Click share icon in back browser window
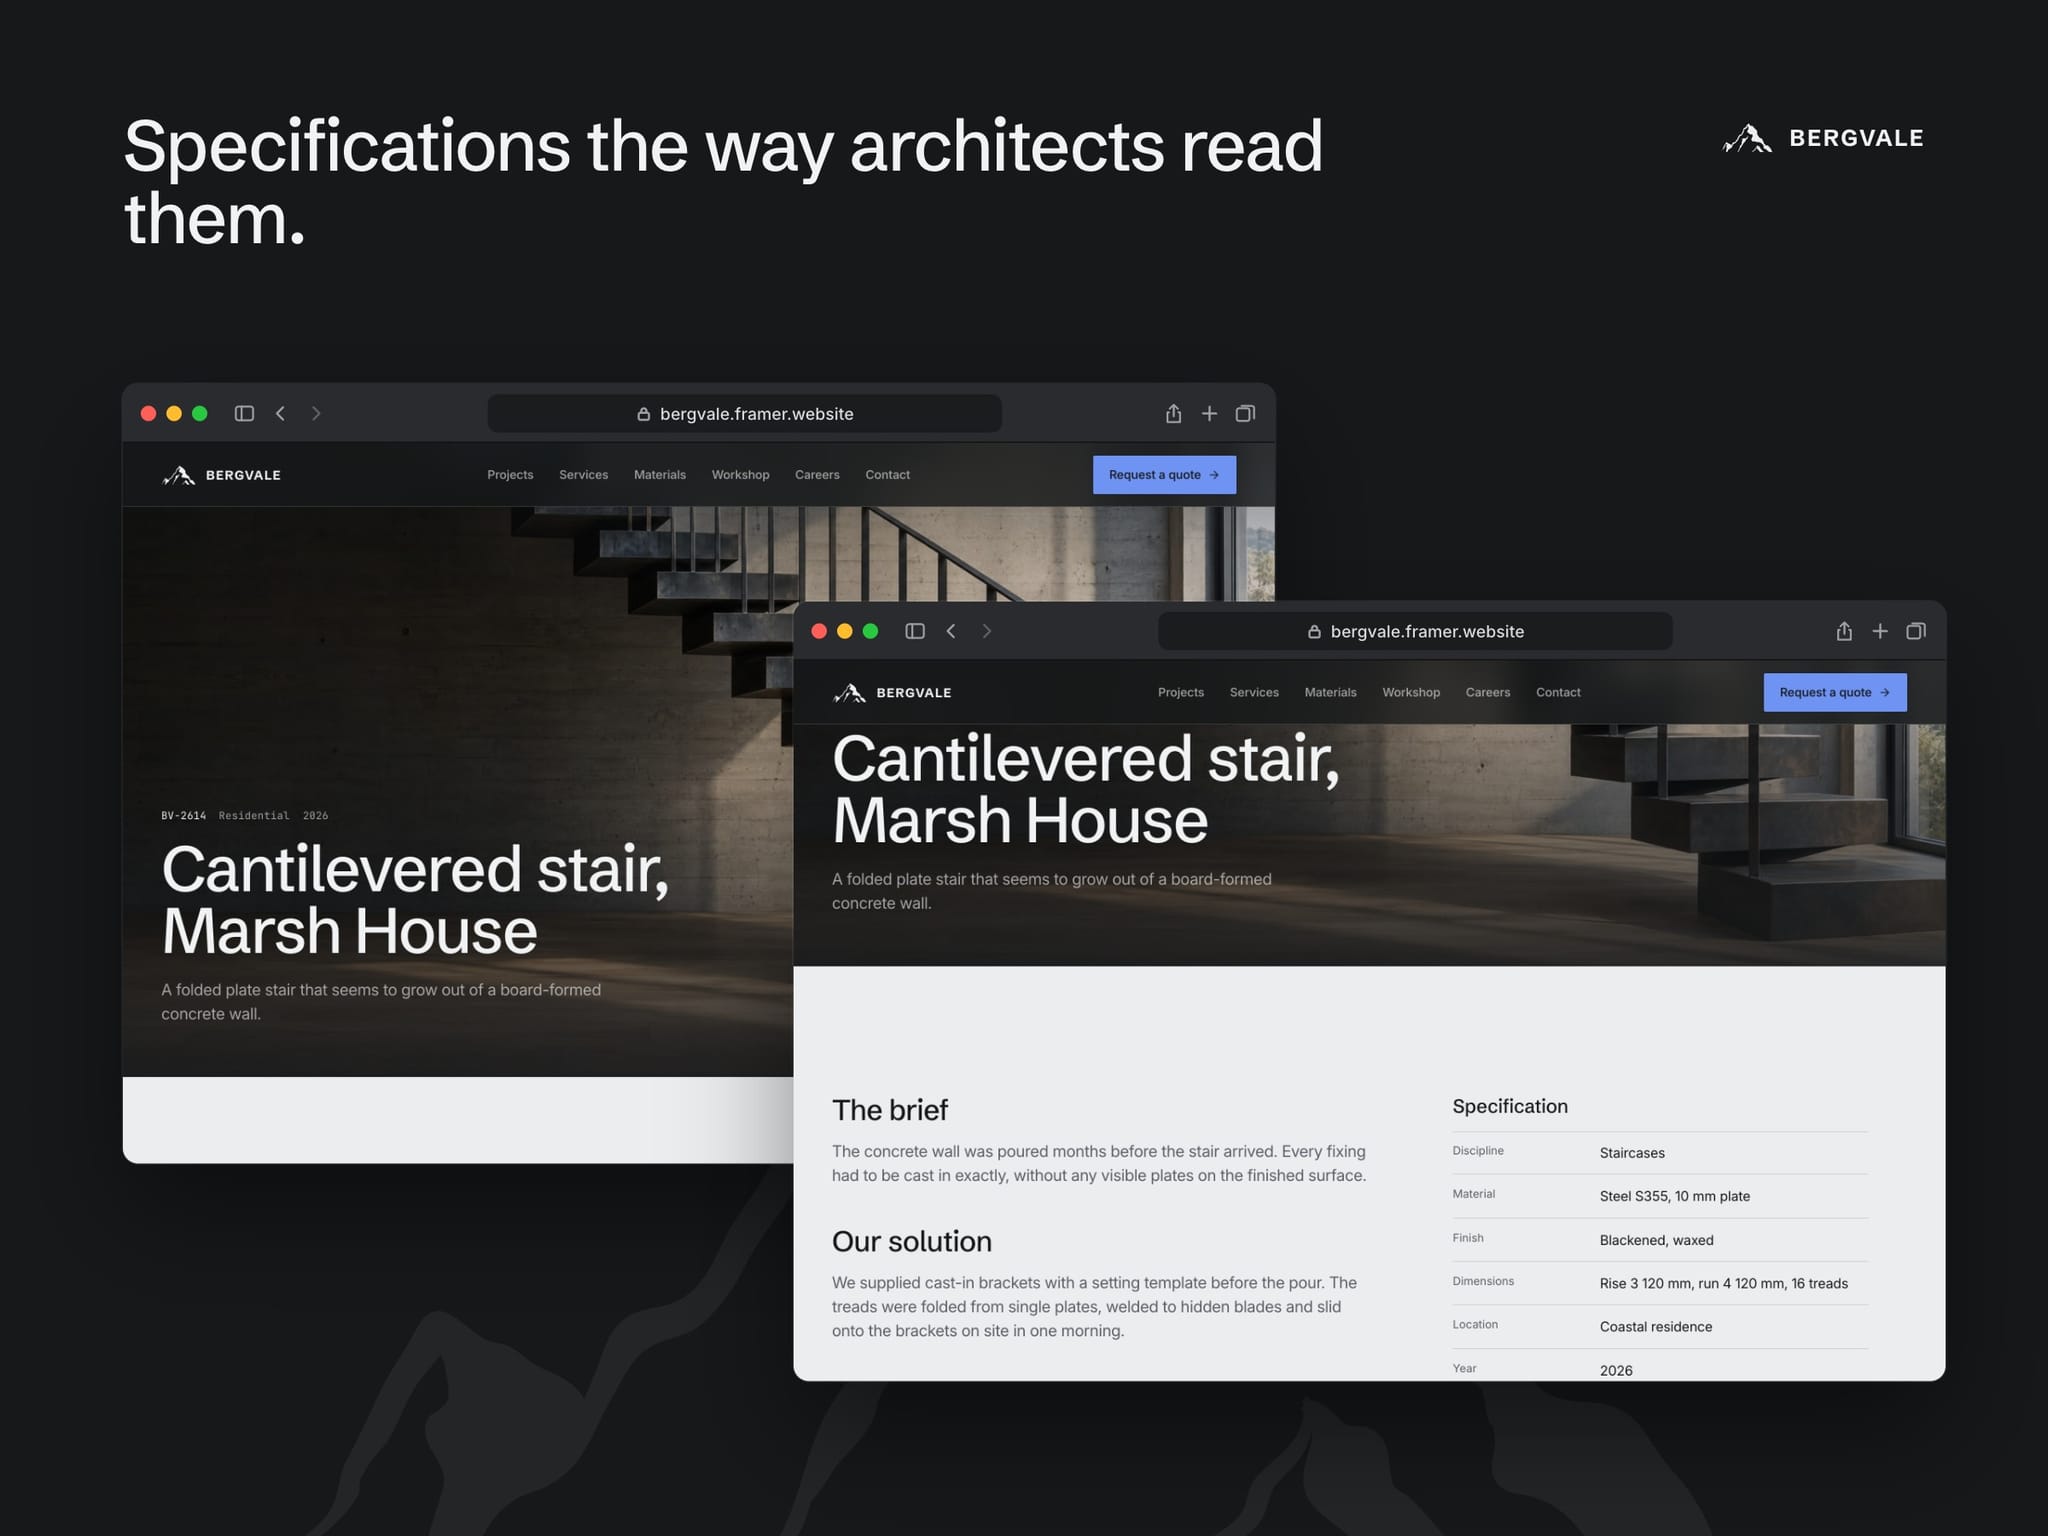2048x1536 pixels. pos(1173,413)
